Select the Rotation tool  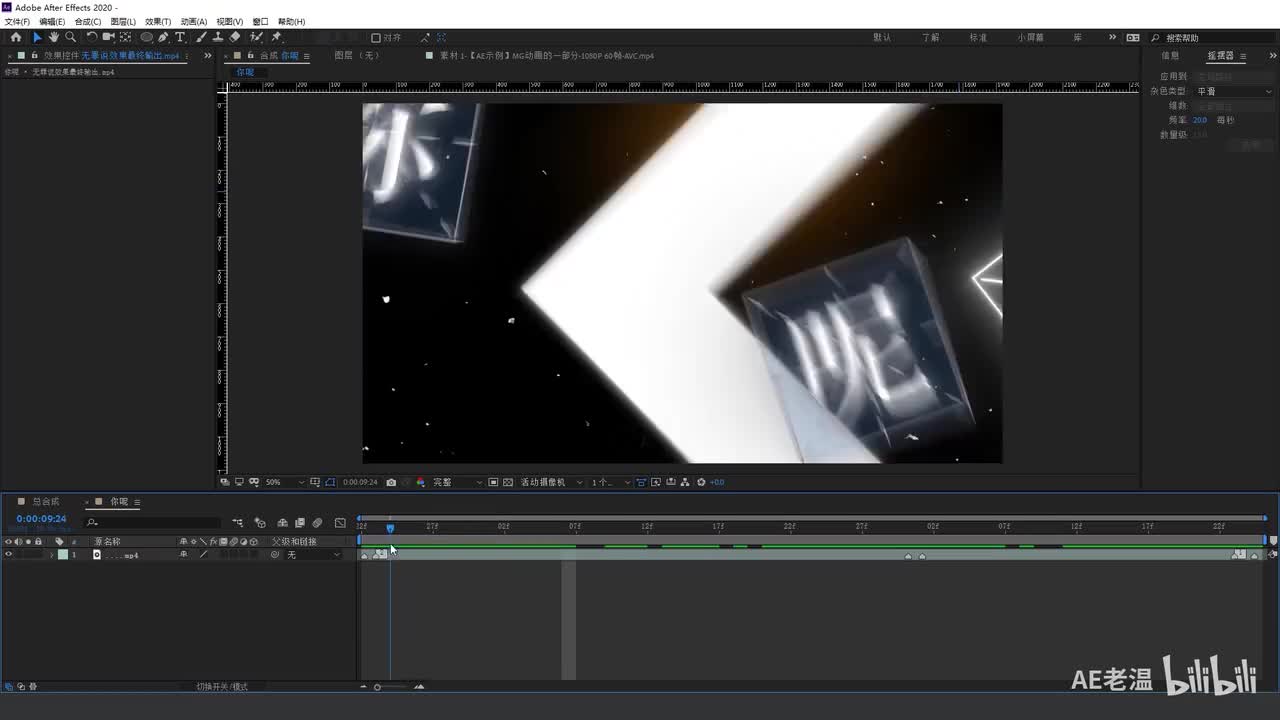click(92, 37)
